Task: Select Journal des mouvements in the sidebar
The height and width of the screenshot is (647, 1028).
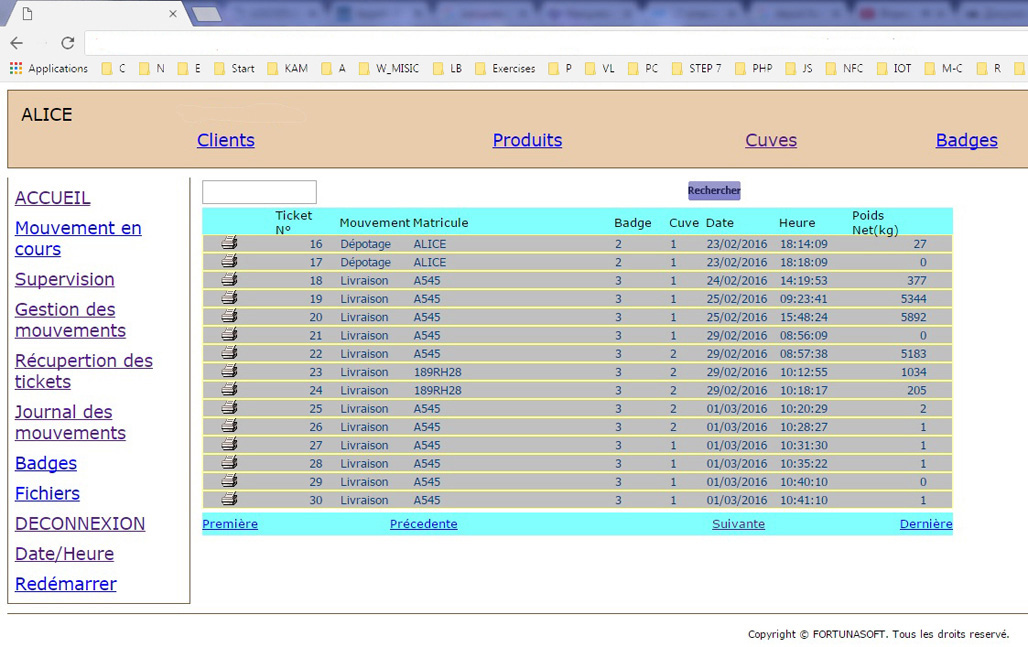Action: [70, 422]
